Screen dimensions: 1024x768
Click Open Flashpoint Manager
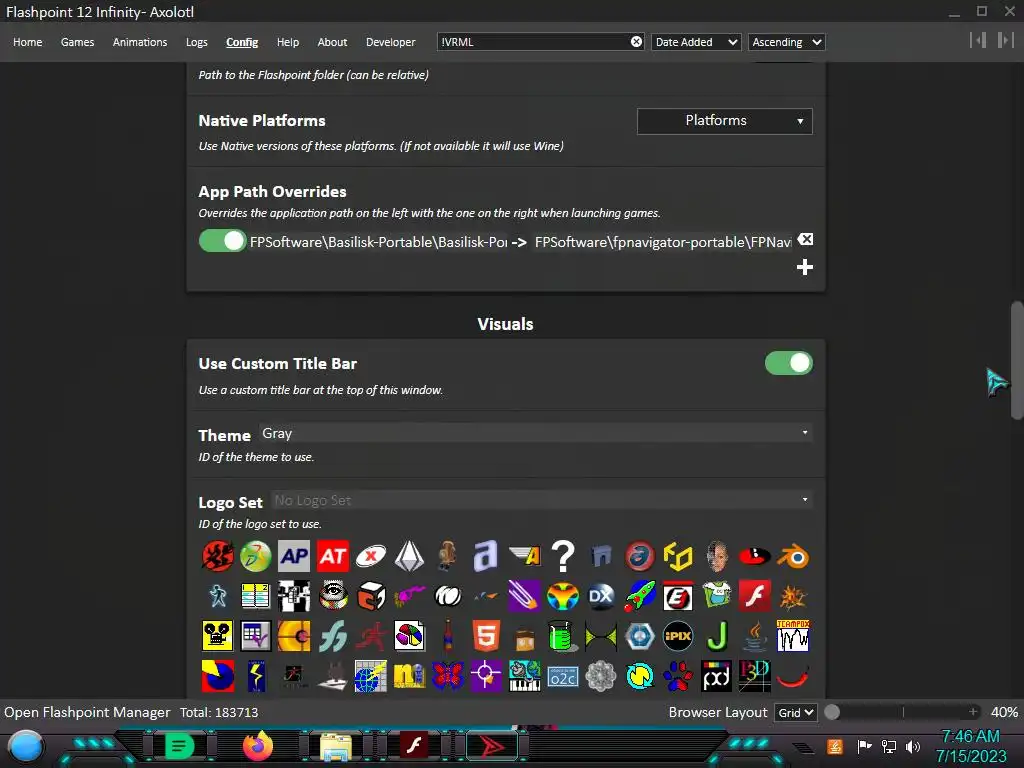tap(87, 712)
